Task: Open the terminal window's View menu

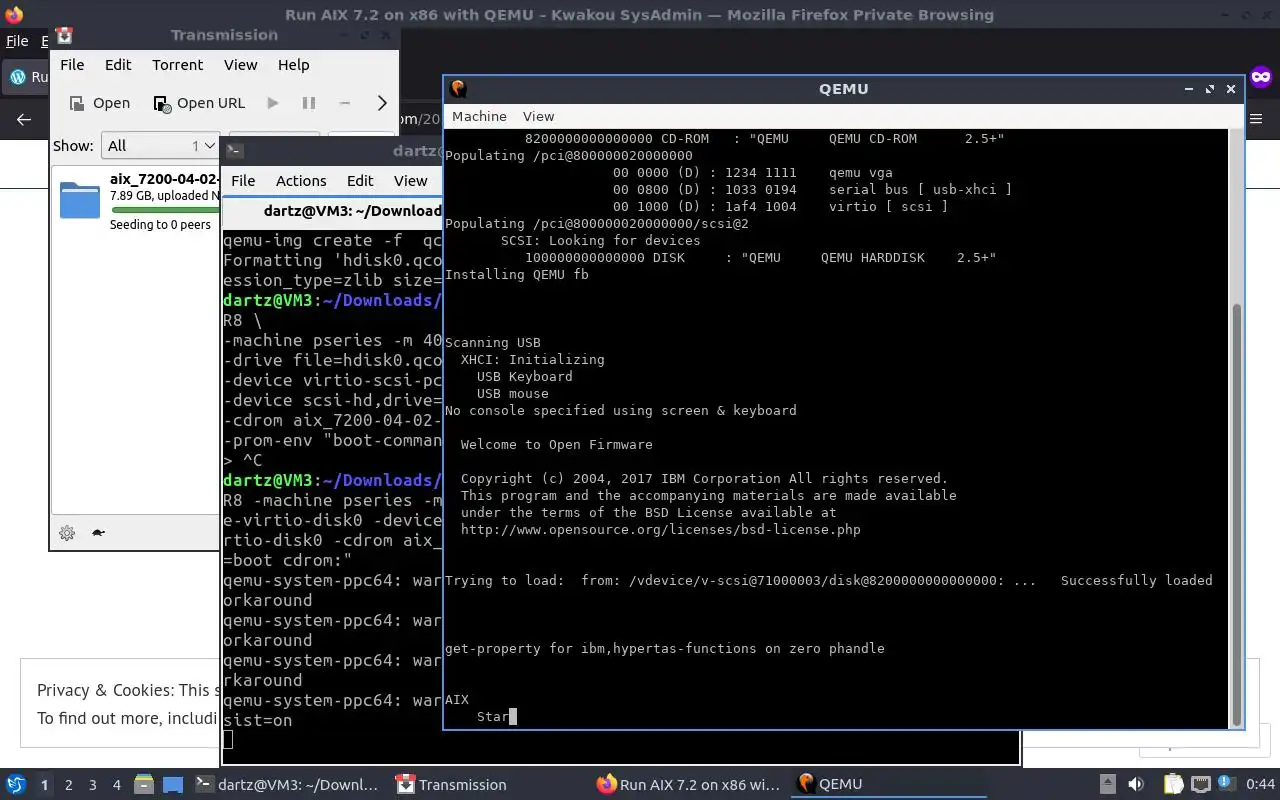Action: pyautogui.click(x=410, y=180)
